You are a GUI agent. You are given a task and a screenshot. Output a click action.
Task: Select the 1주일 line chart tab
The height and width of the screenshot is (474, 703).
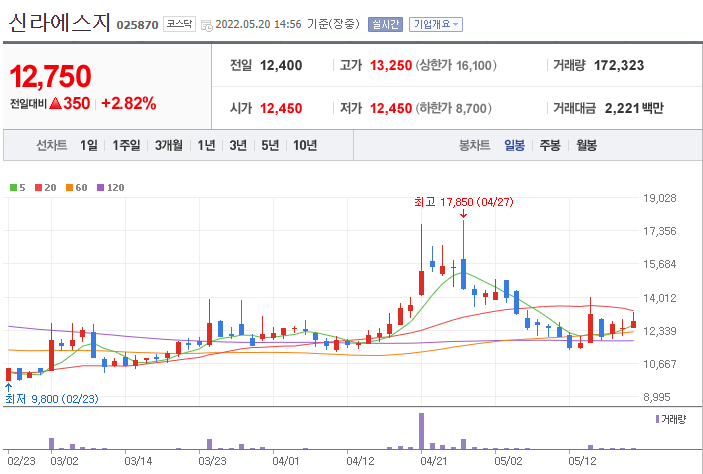tap(126, 145)
